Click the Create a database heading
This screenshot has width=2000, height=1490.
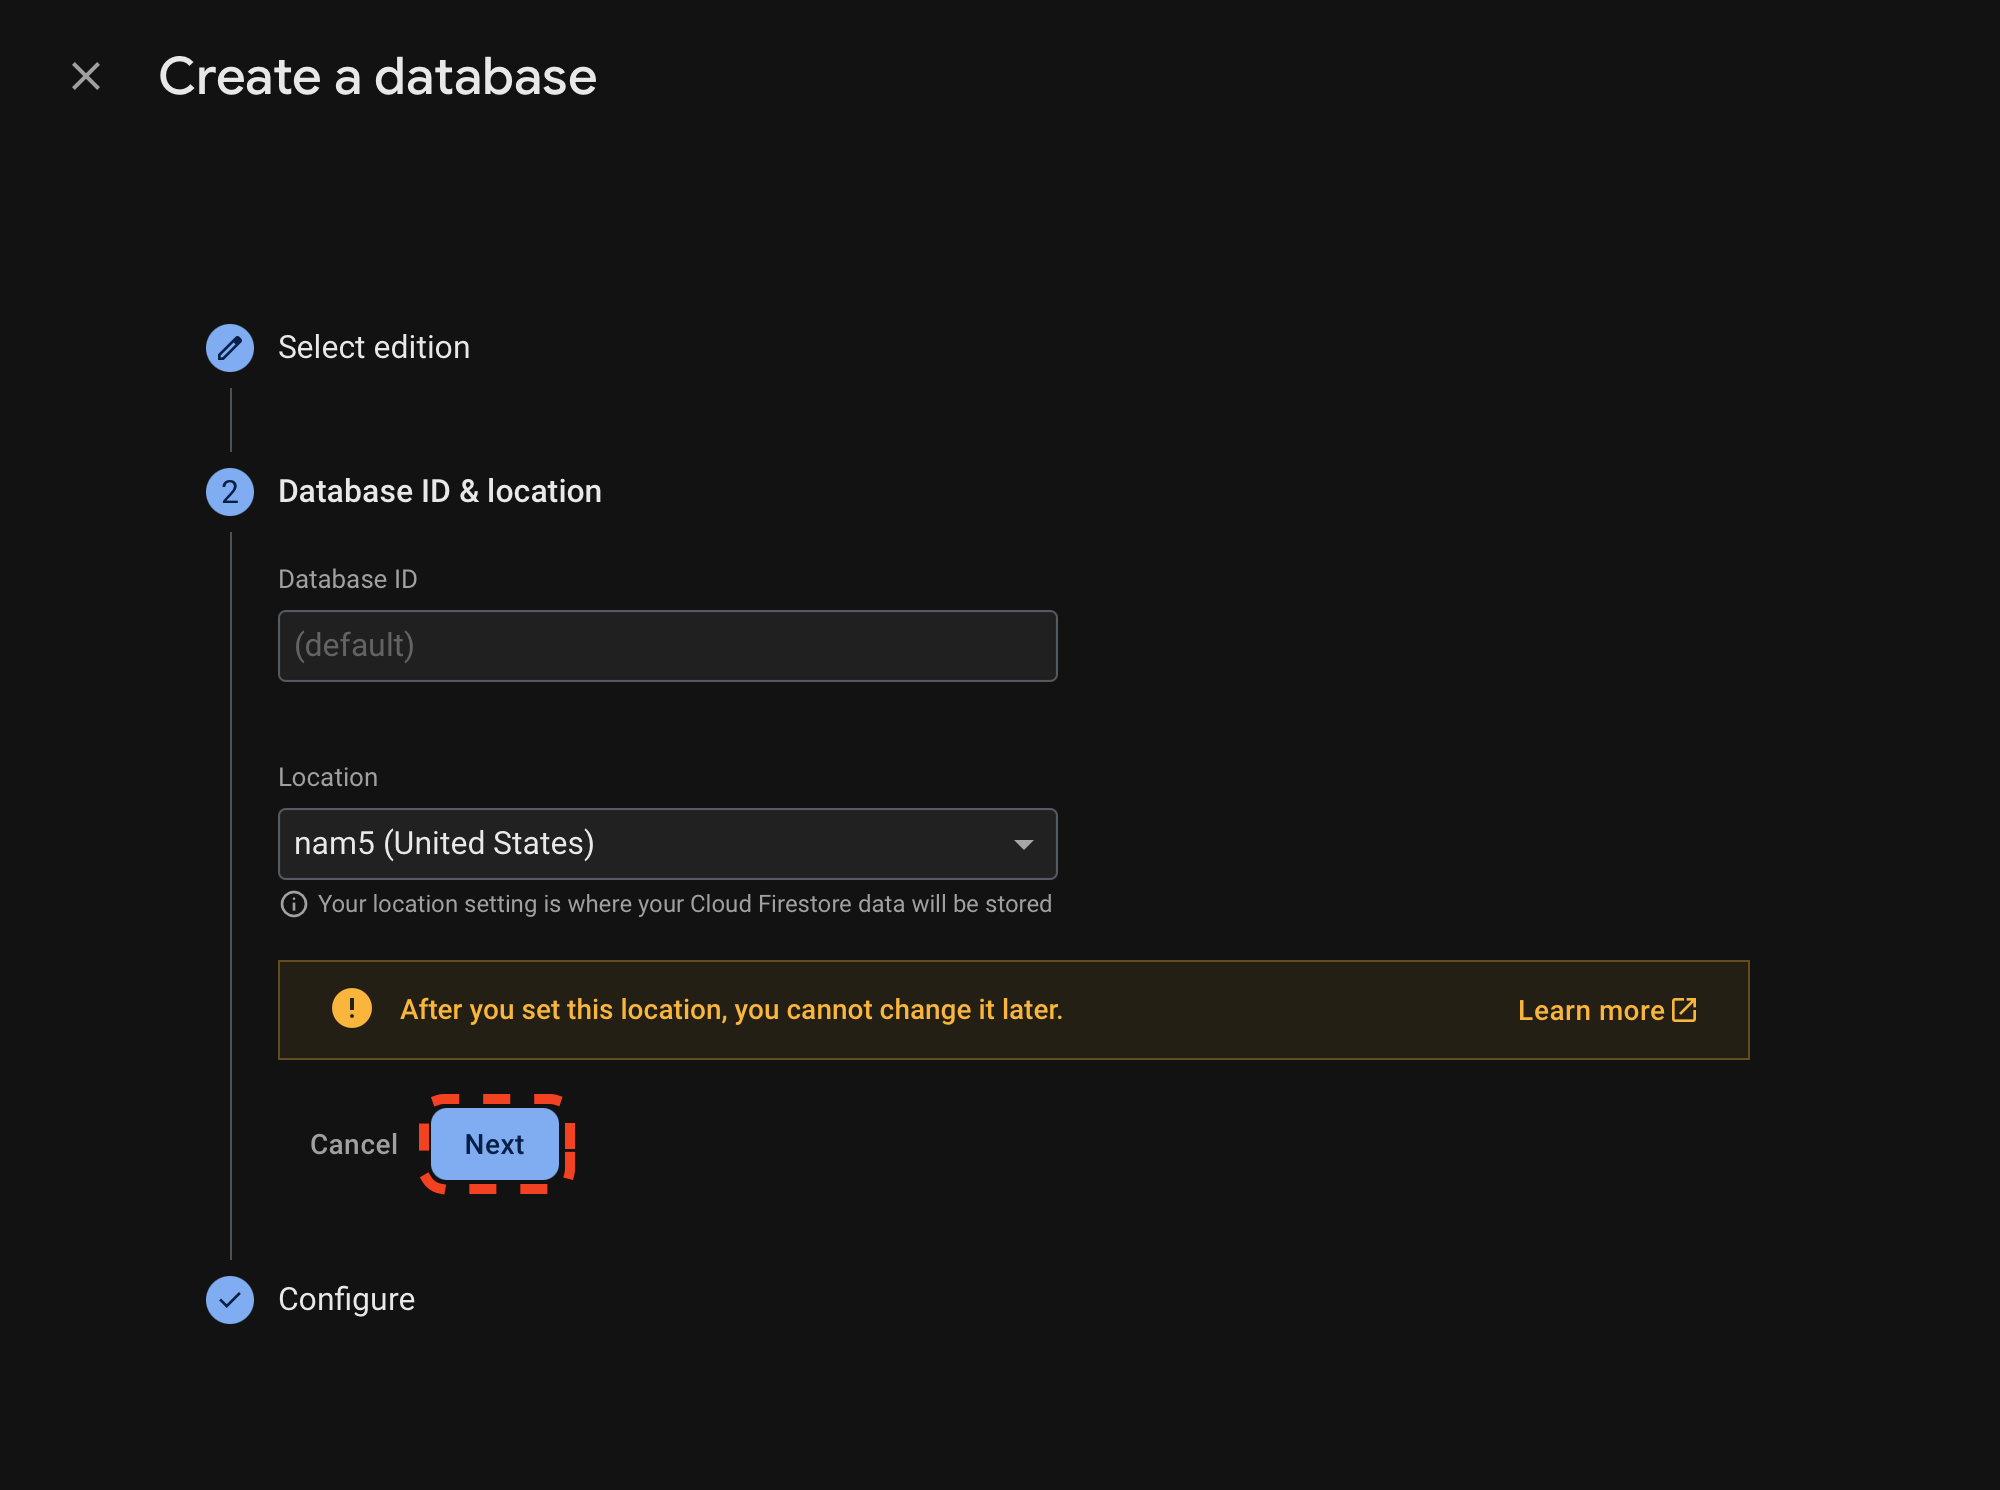pyautogui.click(x=378, y=76)
